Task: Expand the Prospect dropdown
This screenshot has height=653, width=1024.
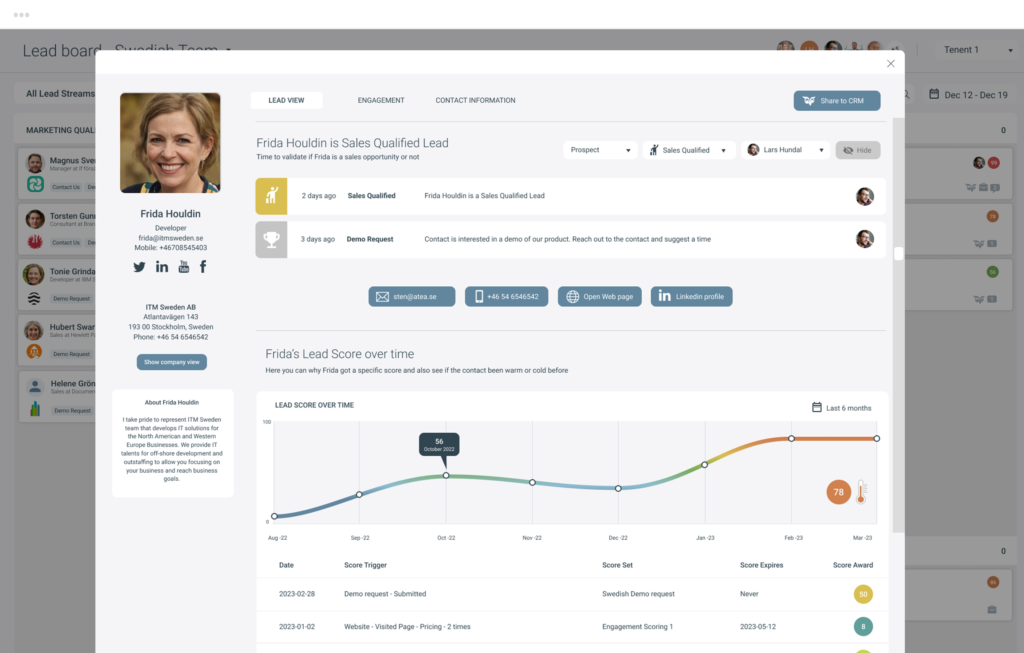Action: [600, 150]
